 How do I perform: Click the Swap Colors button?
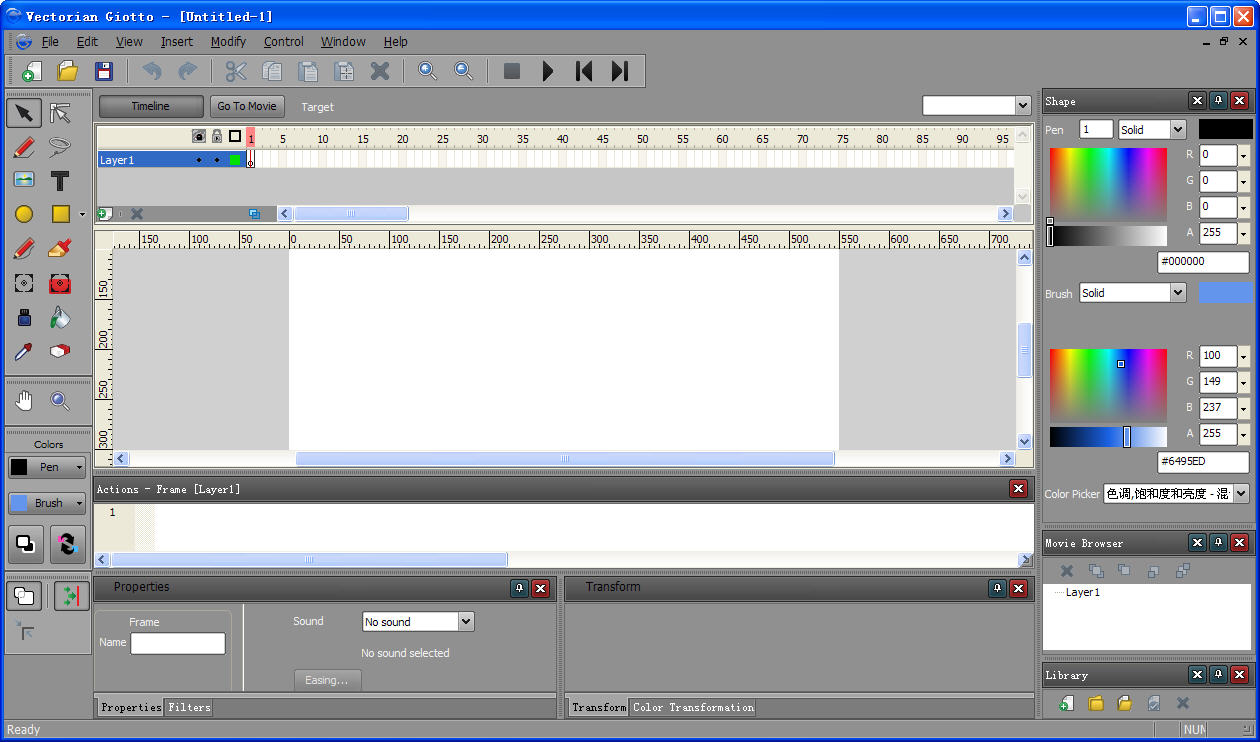[x=67, y=545]
